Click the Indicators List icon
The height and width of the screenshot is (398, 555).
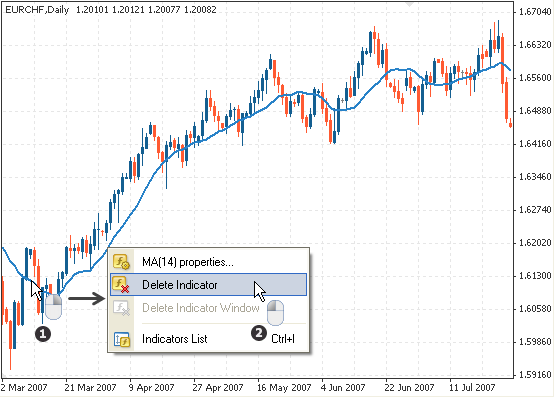point(122,339)
